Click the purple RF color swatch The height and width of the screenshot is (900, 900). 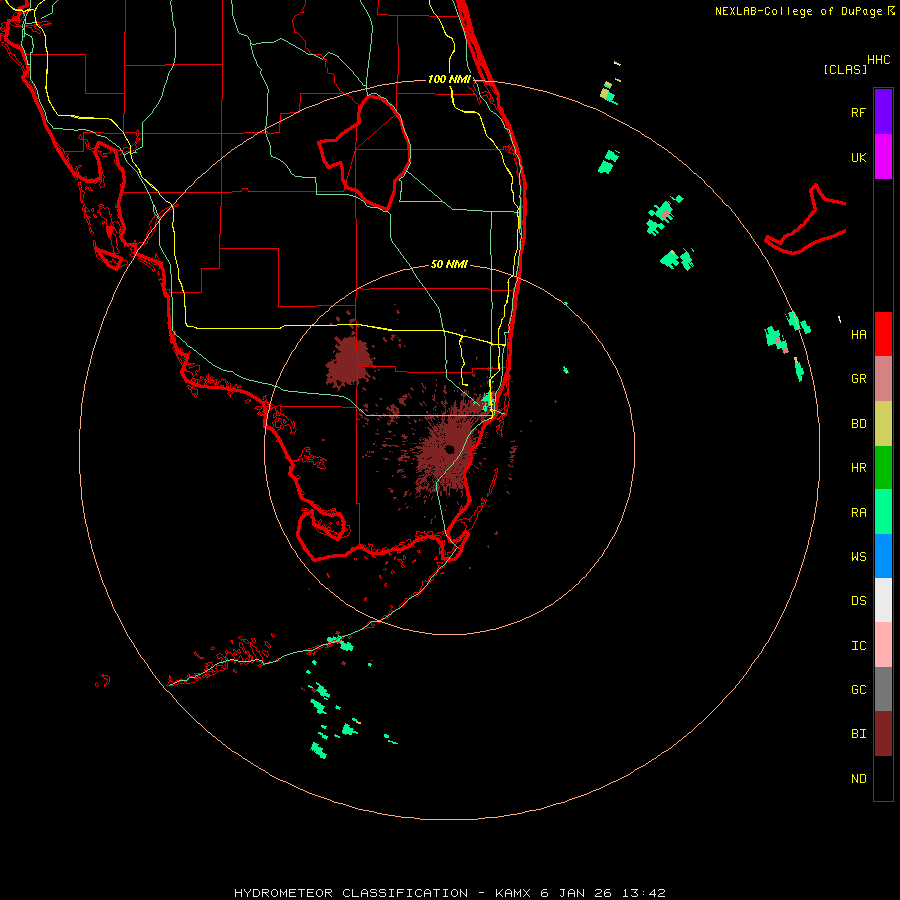883,112
